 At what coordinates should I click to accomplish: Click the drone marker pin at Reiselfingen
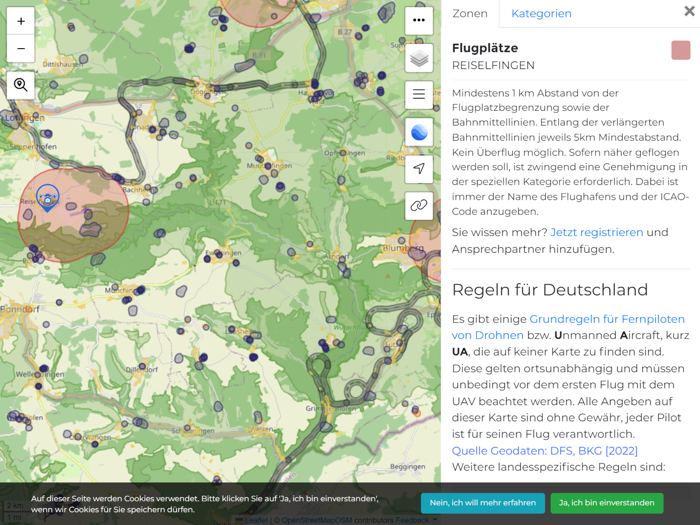(x=47, y=198)
